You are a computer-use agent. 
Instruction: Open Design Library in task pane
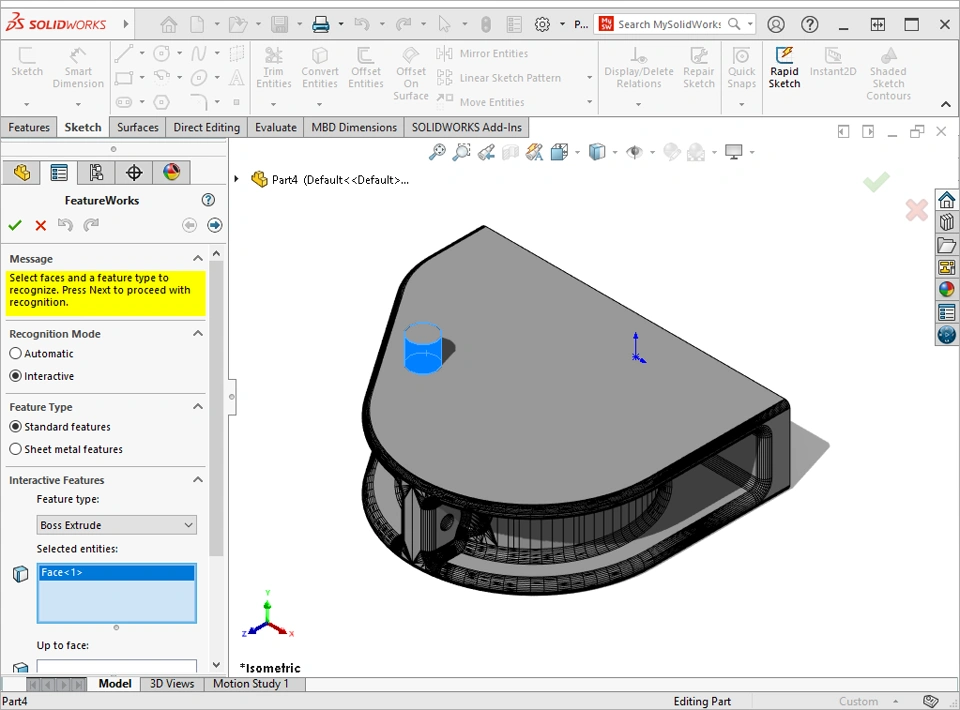[x=947, y=222]
